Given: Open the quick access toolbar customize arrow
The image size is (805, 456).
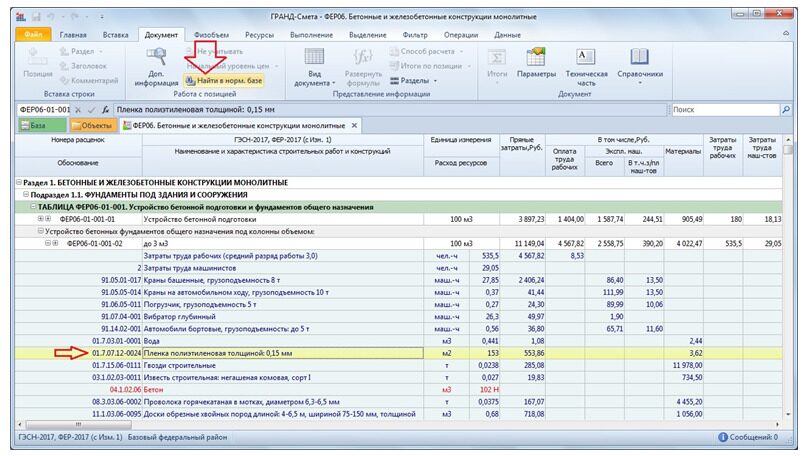Looking at the screenshot, I should [x=102, y=17].
